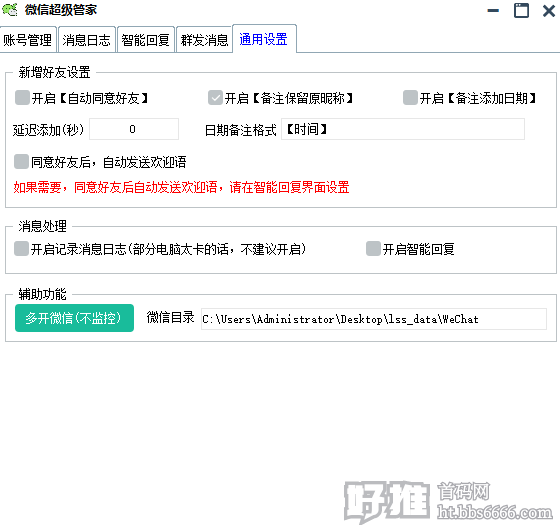Uncheck 开启【备注保留原昵称】 option
Image resolution: width=560 pixels, height=525 pixels.
coord(215,98)
